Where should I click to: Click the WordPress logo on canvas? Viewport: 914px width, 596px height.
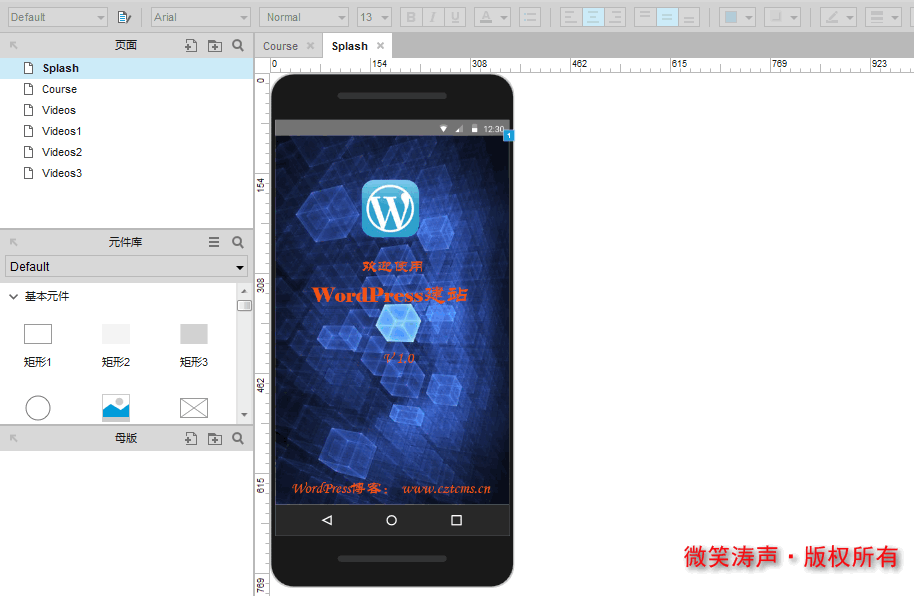[x=390, y=209]
